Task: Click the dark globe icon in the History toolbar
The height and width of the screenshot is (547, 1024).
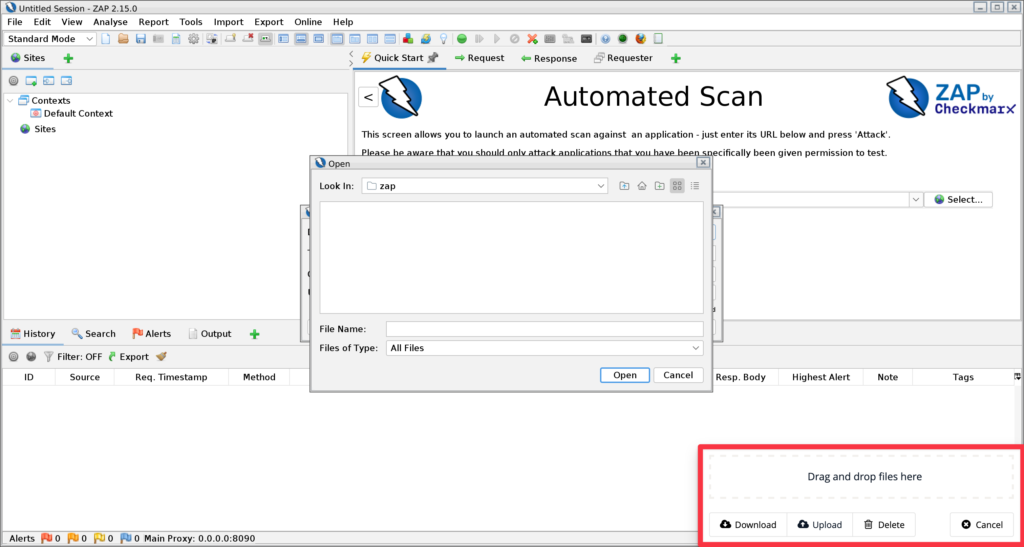Action: pos(31,357)
